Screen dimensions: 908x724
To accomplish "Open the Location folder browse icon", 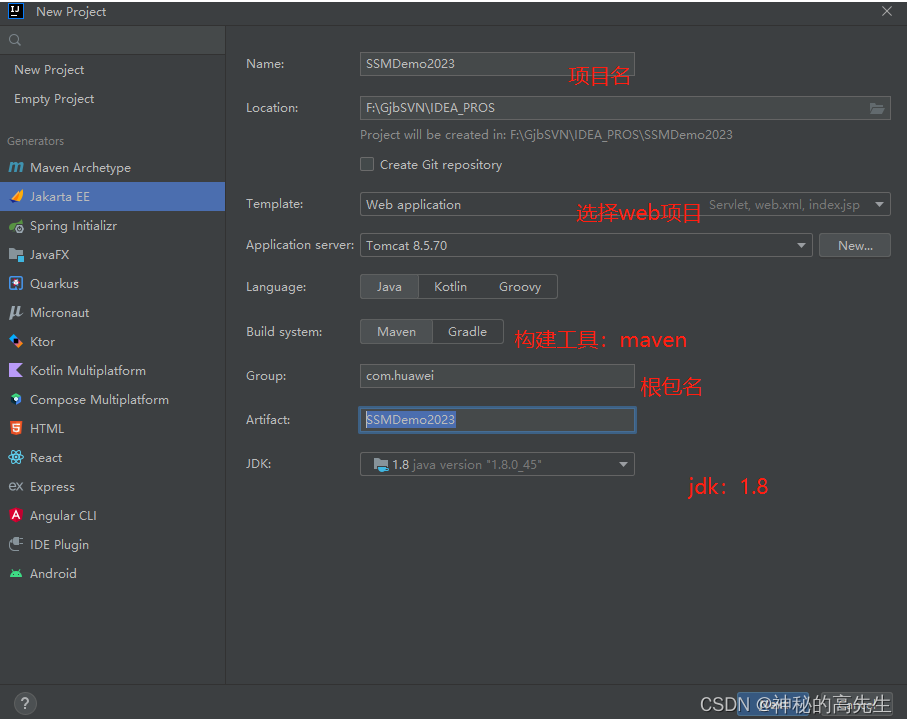I will tap(877, 108).
